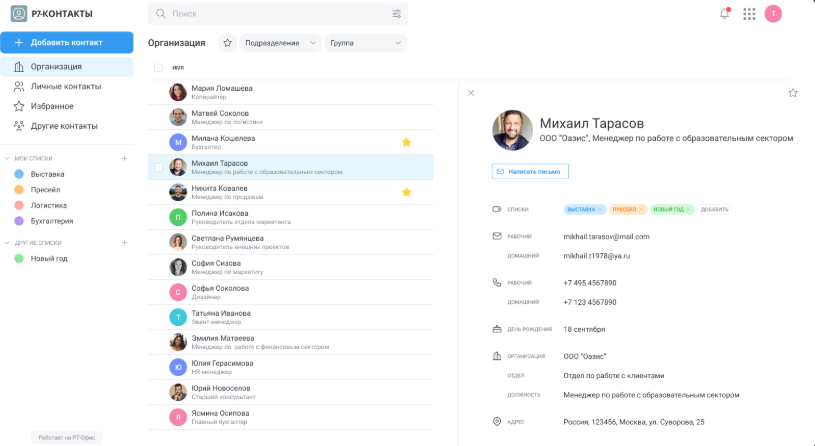Check the Михаил Тарасов row checkbox

(159, 167)
